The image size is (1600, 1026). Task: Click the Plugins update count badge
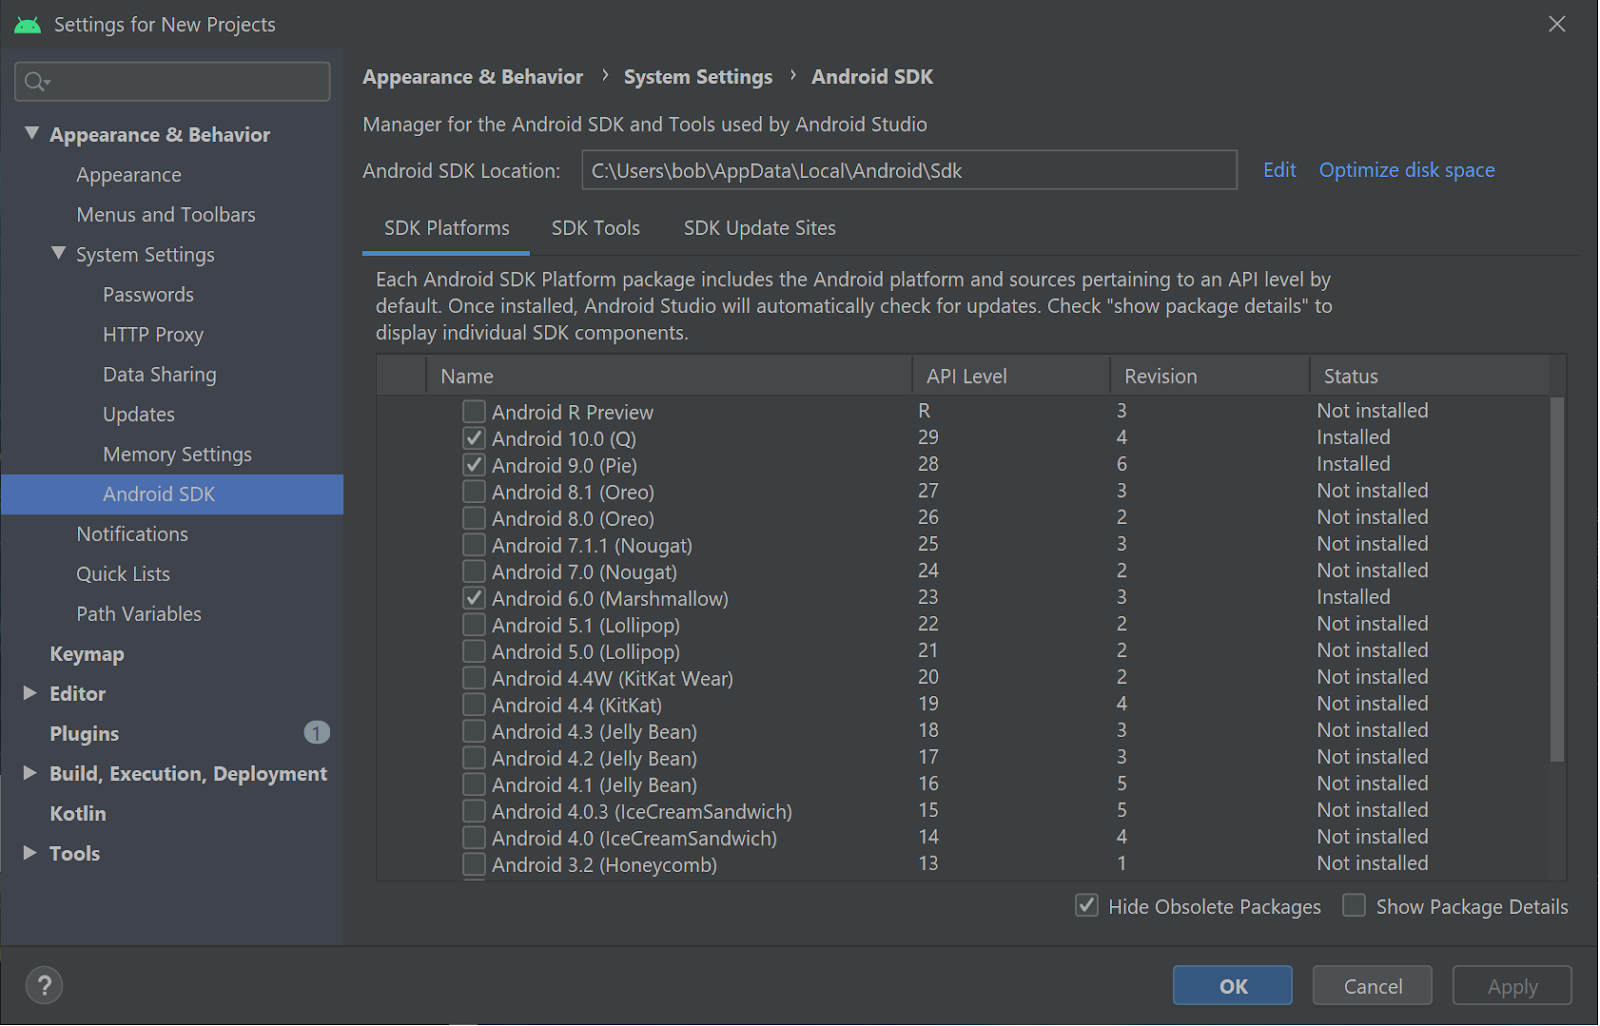316,734
